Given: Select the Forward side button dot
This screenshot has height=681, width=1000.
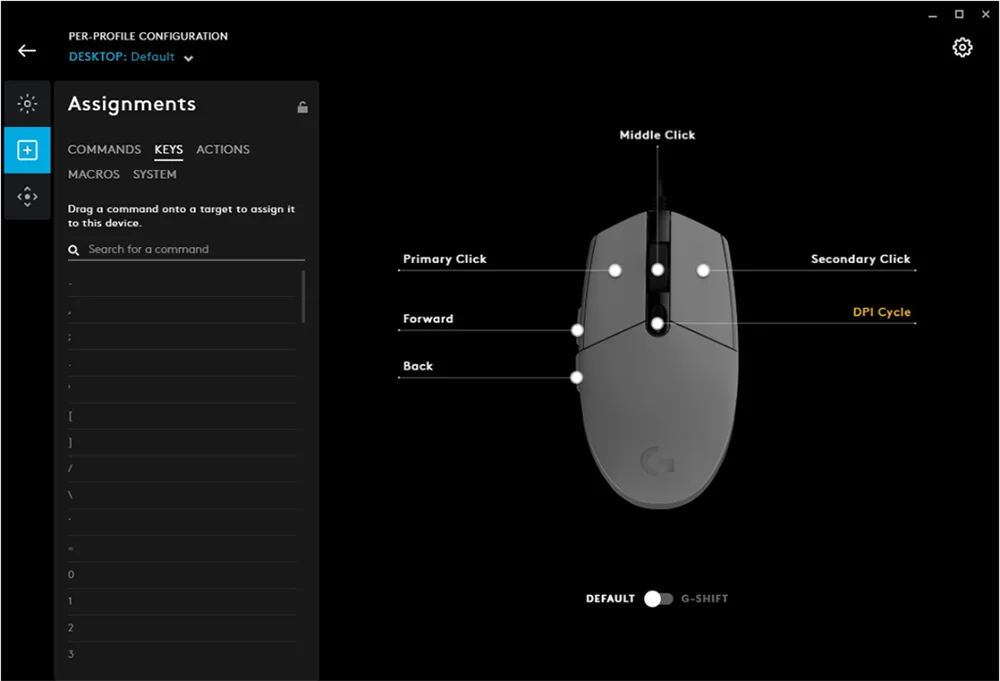Looking at the screenshot, I should [x=577, y=330].
